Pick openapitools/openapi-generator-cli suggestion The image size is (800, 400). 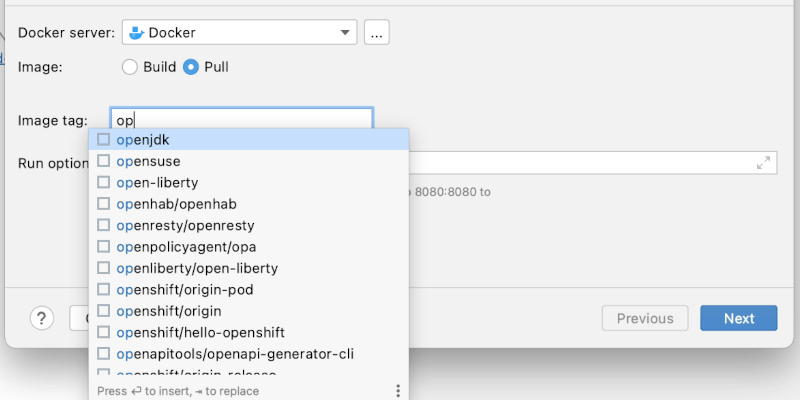click(x=235, y=354)
